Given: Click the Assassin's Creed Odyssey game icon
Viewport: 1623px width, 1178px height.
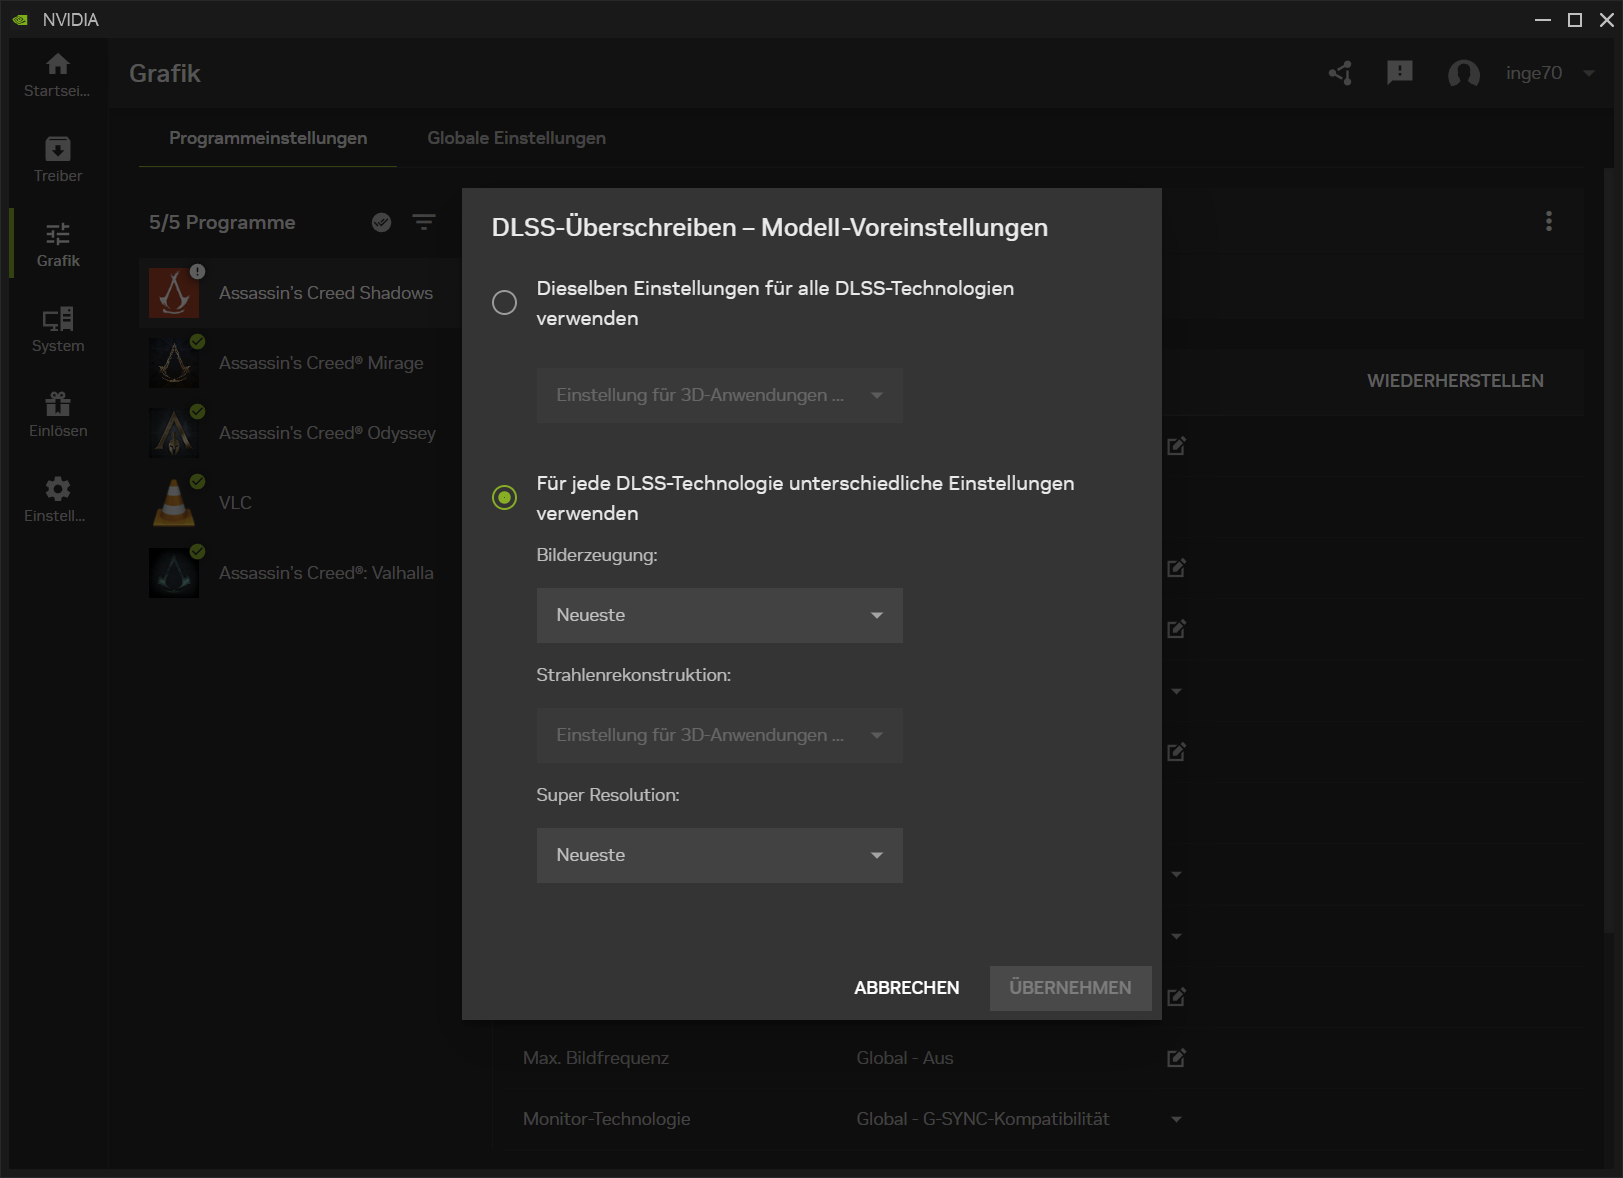Looking at the screenshot, I should [x=174, y=433].
